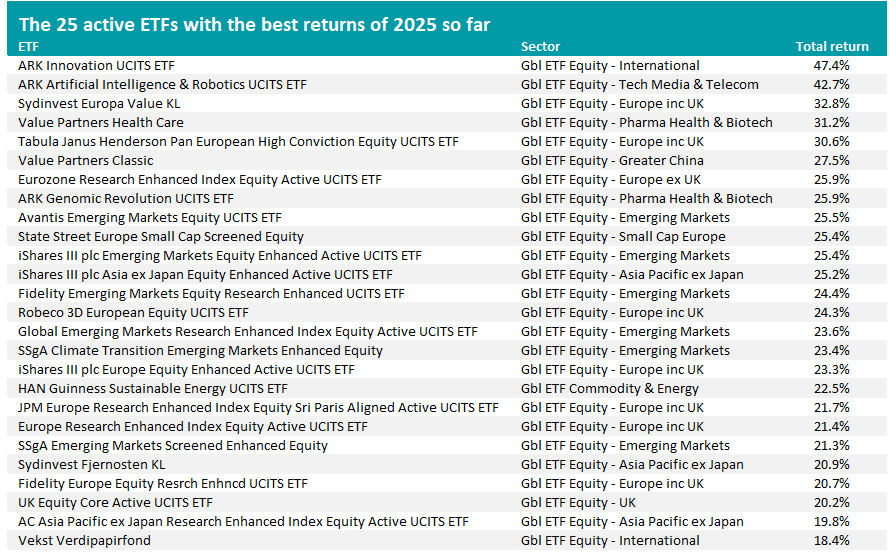Screen dimensions: 896x560
Task: Click State Street Europe Small Cap Screened Equity
Action: click(x=160, y=236)
